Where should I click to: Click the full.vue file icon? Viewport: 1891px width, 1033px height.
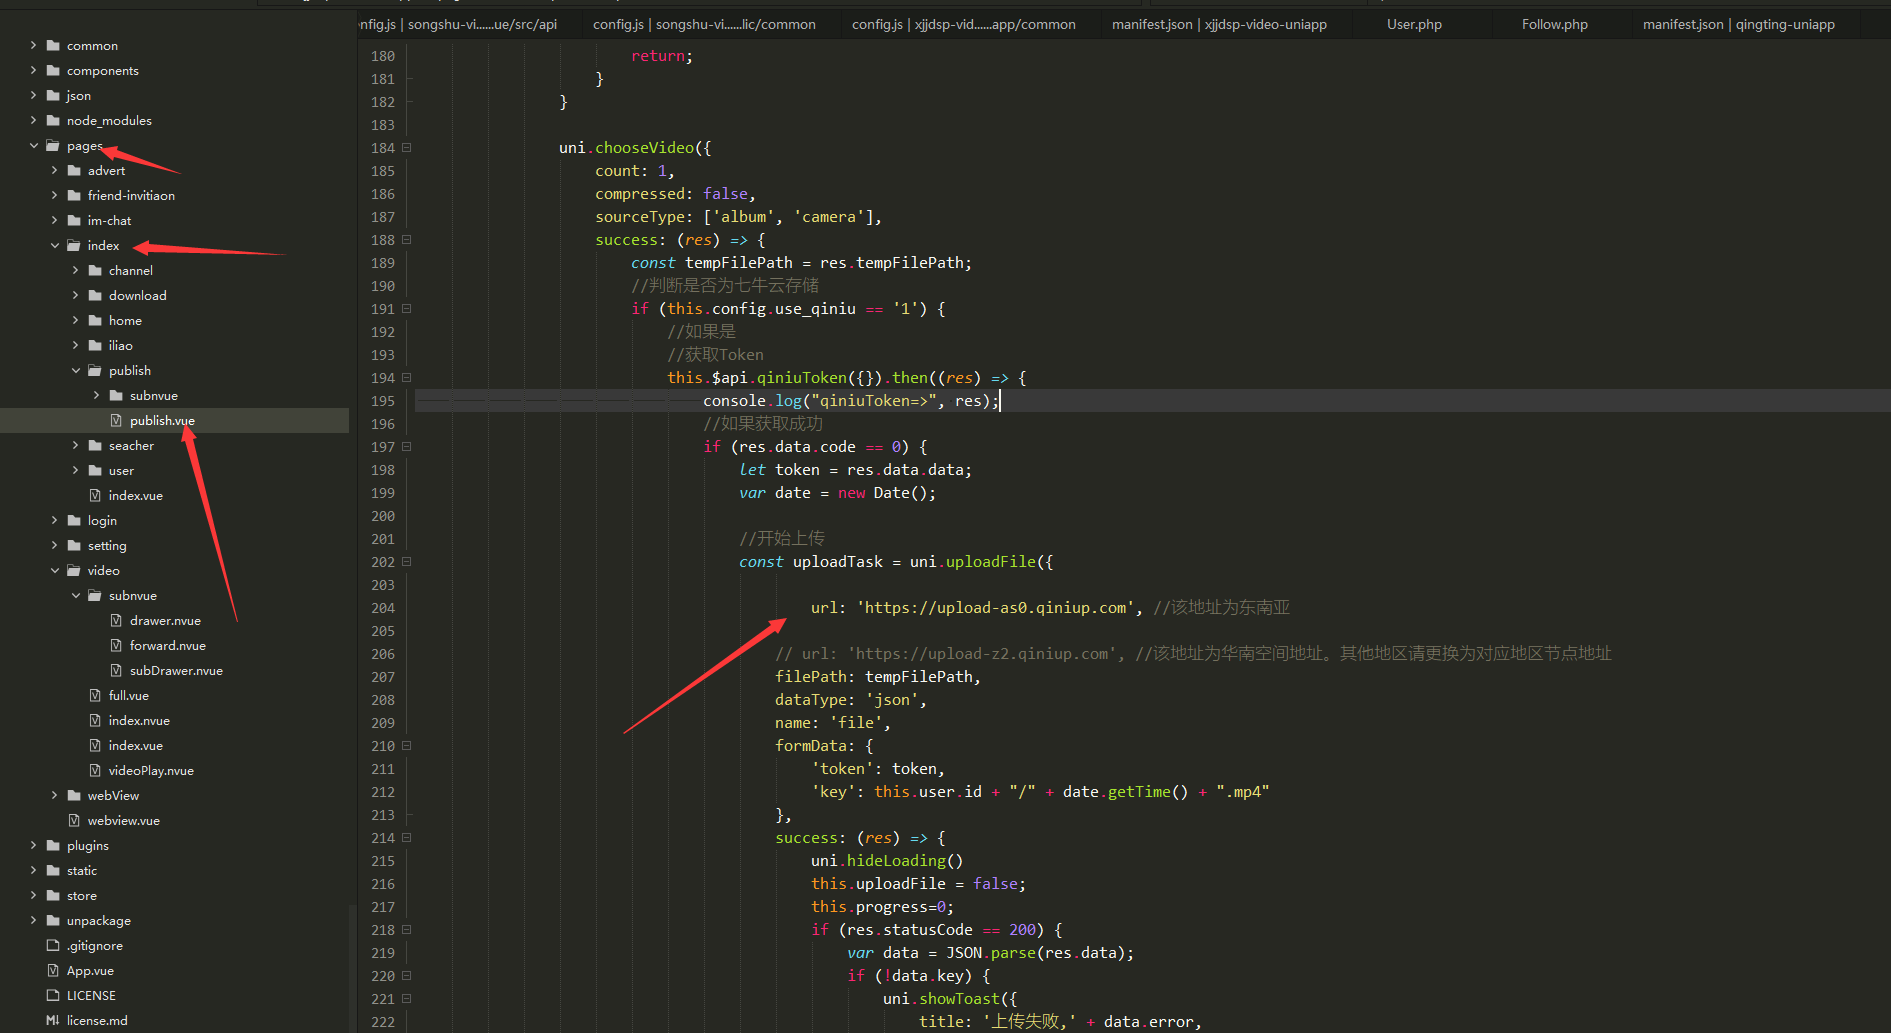coord(95,695)
